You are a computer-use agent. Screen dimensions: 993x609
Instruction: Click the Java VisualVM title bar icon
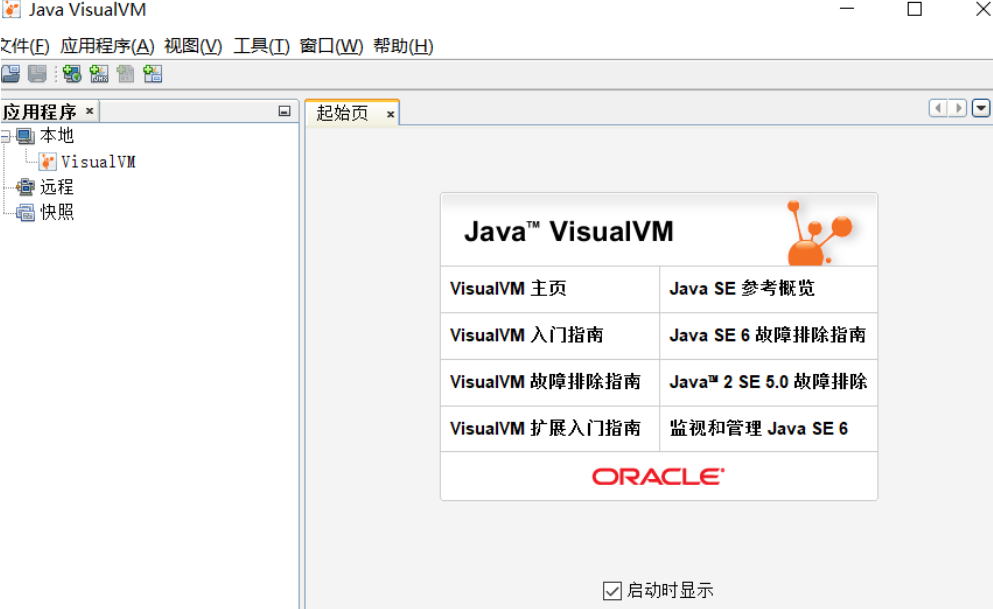coord(11,9)
